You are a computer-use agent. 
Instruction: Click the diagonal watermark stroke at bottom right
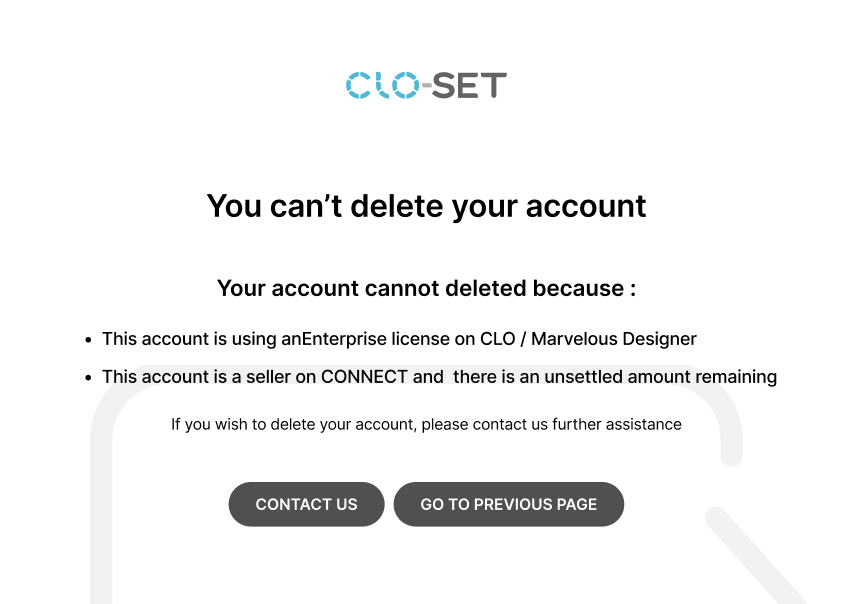[x=756, y=557]
